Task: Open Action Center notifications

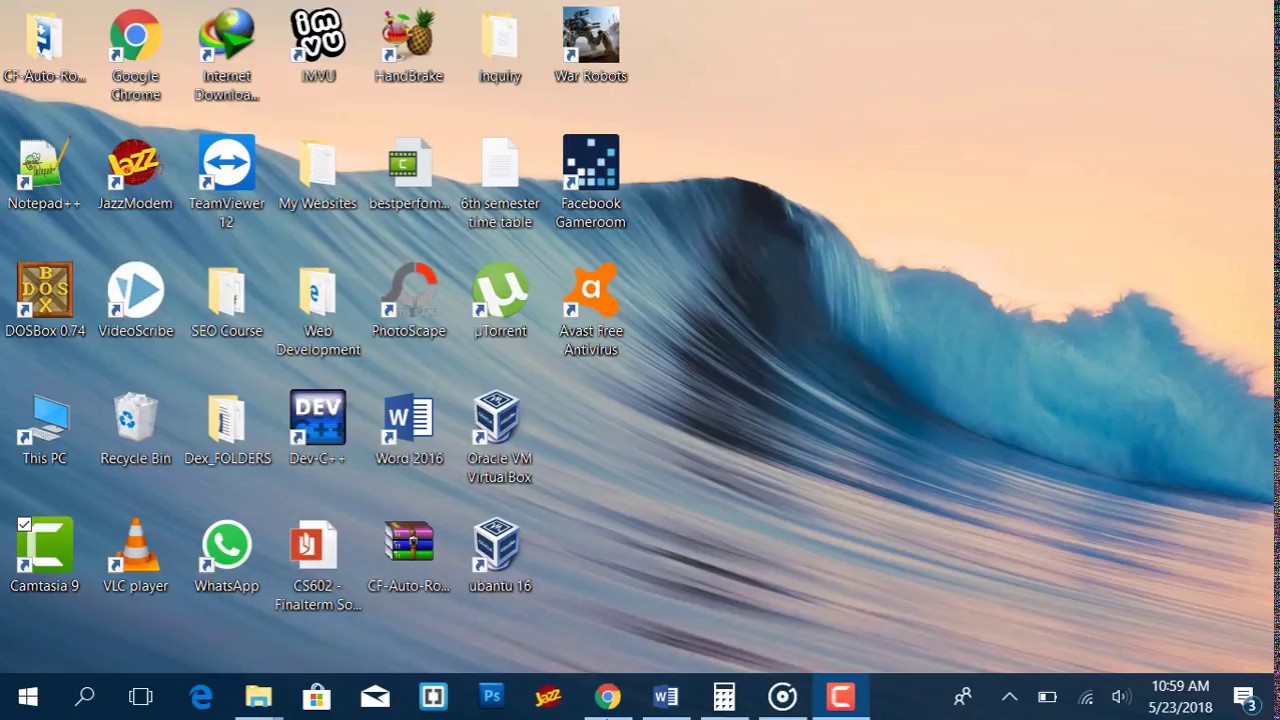Action: point(1245,697)
